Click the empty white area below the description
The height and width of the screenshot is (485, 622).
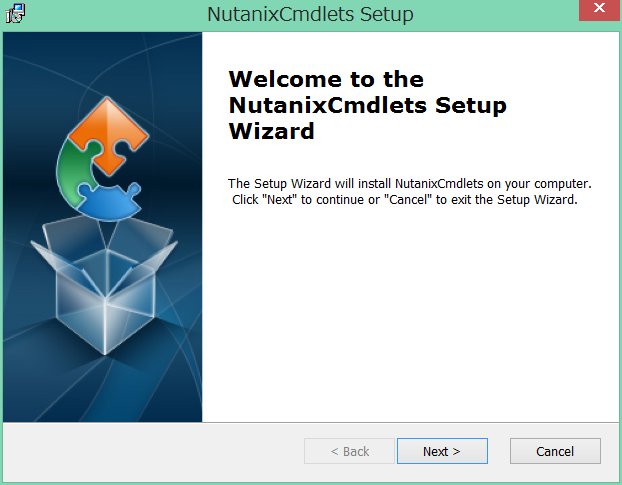tap(410, 313)
